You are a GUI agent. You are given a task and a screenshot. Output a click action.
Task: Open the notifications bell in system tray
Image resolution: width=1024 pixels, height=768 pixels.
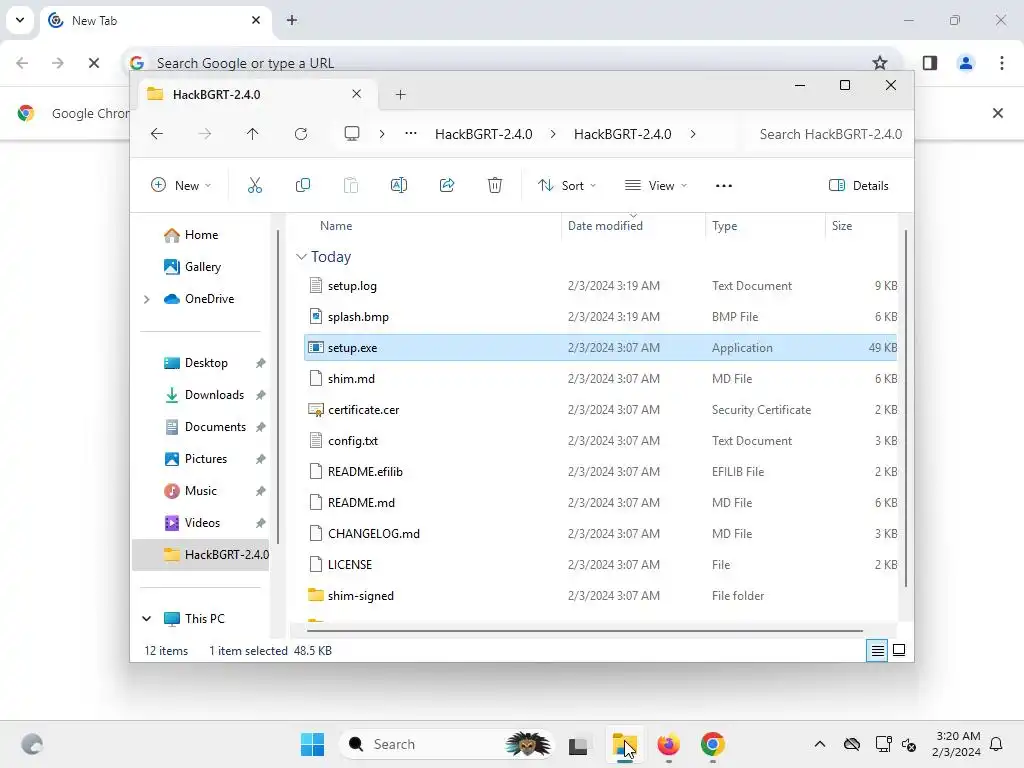tap(996, 744)
